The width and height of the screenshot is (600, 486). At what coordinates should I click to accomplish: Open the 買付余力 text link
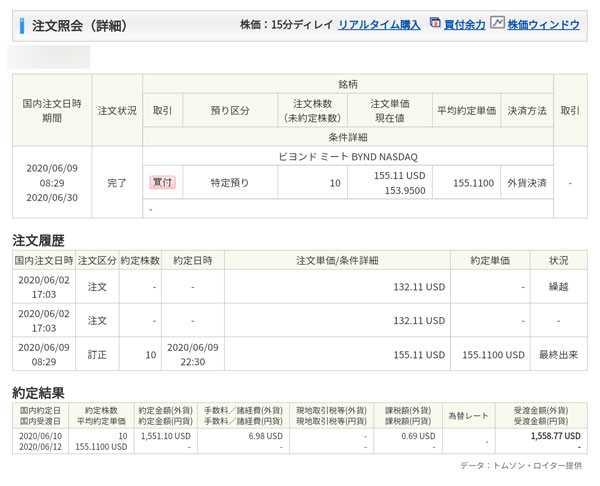[463, 24]
